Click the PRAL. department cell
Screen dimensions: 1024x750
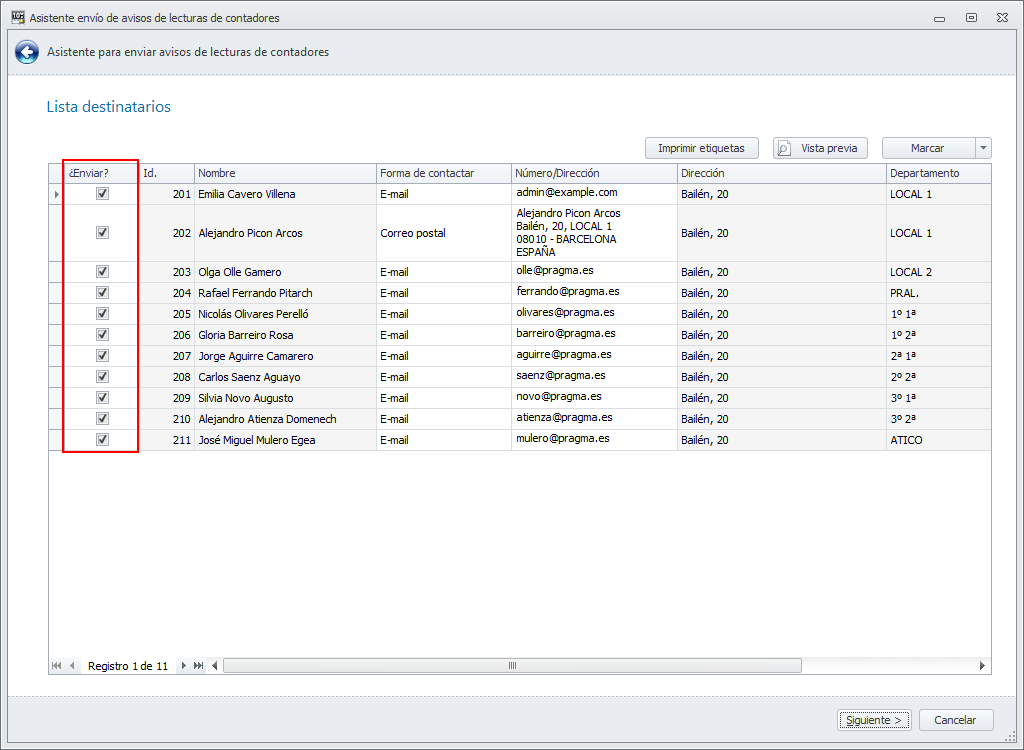pyautogui.click(x=938, y=293)
